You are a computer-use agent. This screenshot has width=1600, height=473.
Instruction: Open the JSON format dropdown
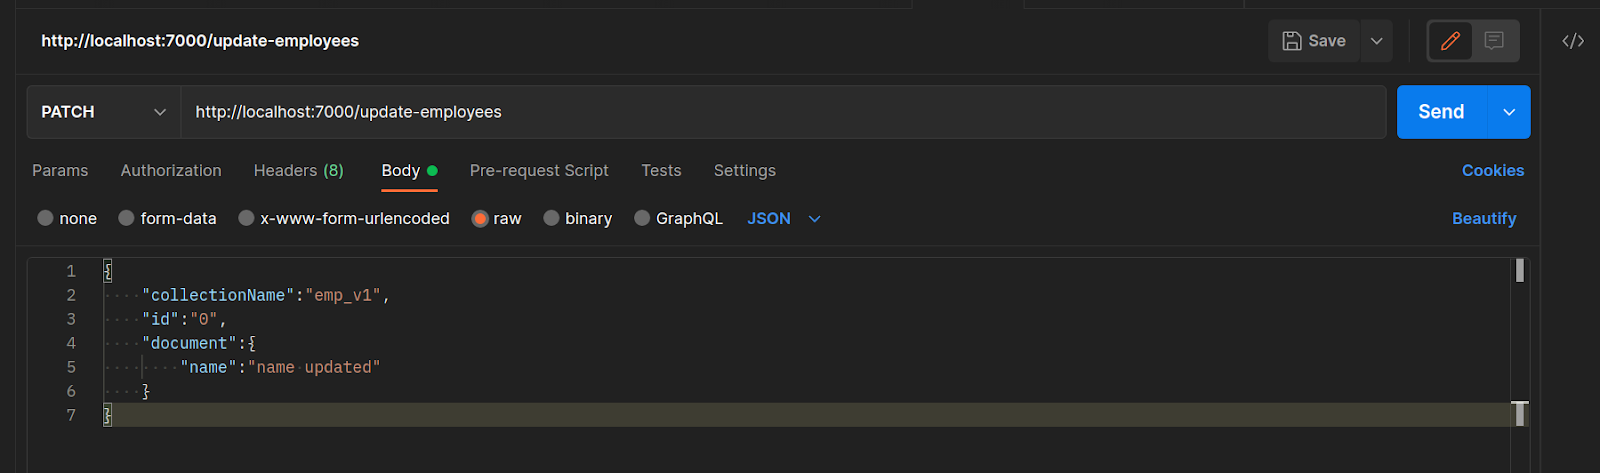tap(814, 219)
